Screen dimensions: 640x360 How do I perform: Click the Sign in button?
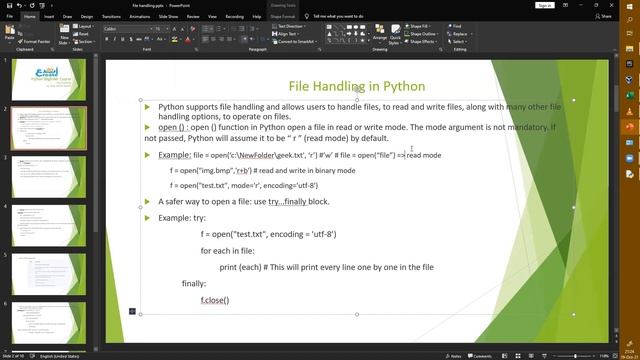545,5
